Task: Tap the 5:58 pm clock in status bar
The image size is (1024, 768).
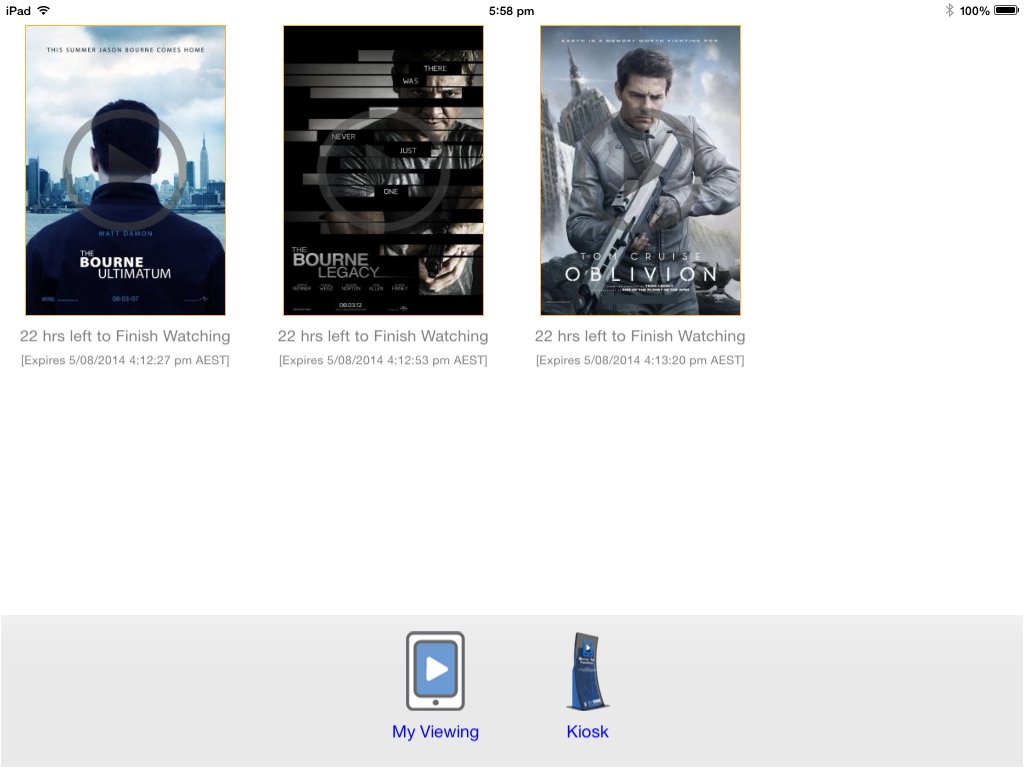Action: (x=511, y=10)
